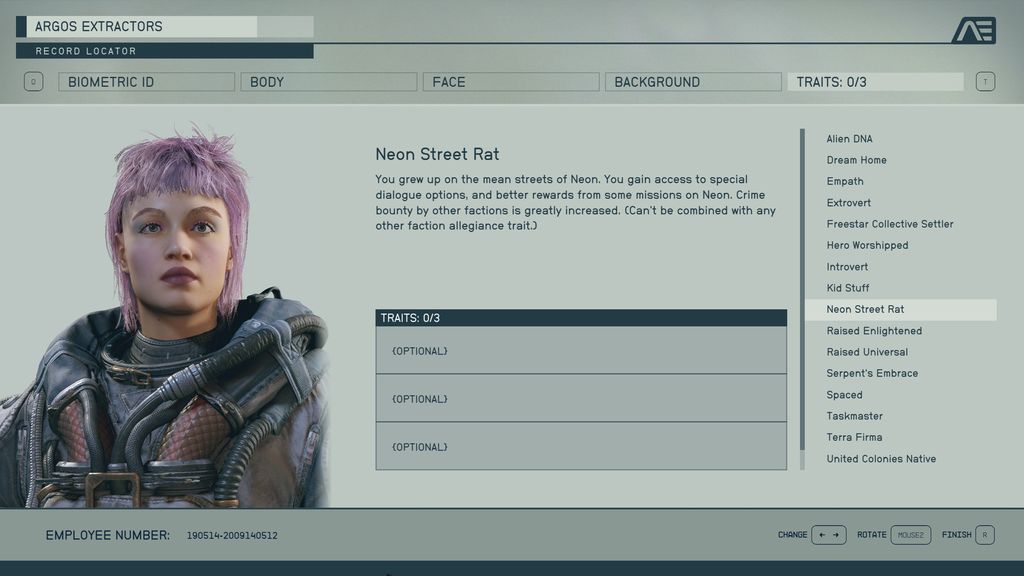Viewport: 1024px width, 576px height.
Task: Open the third Optional trait slot
Action: [578, 446]
